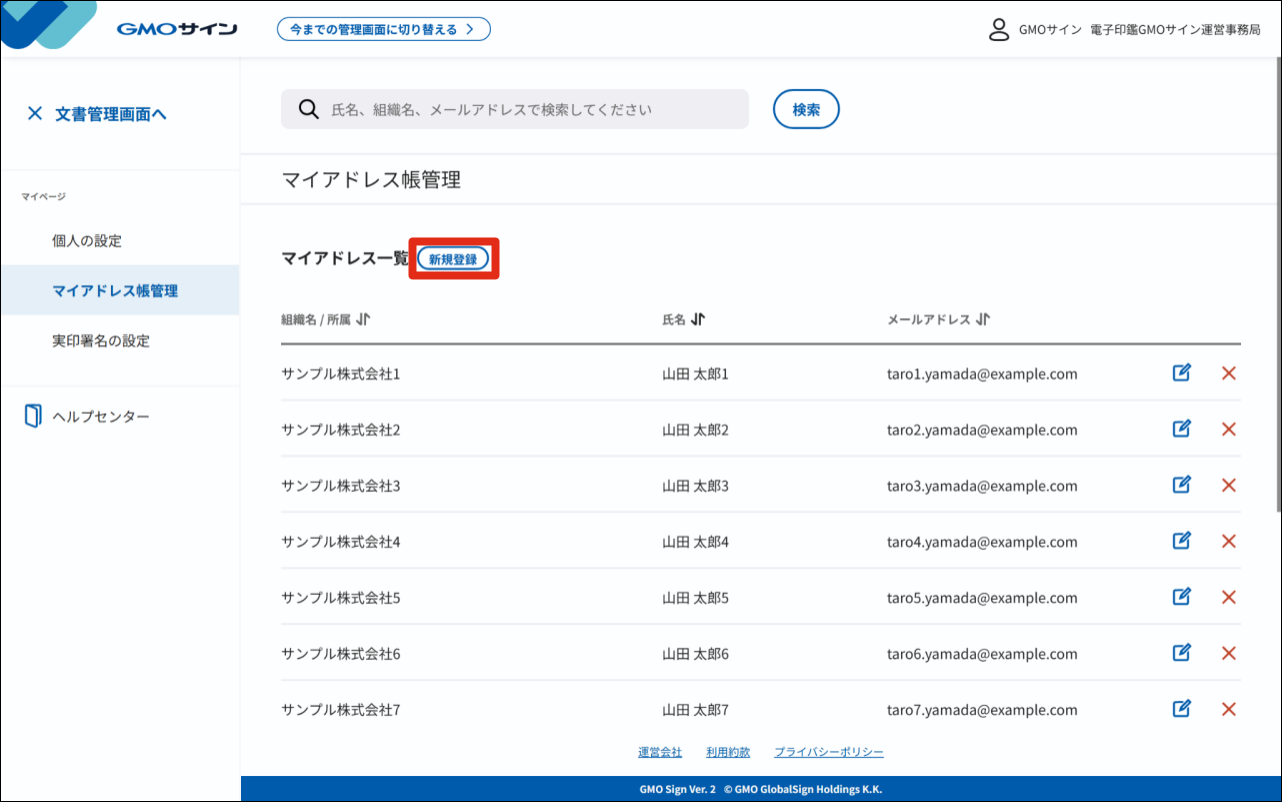The height and width of the screenshot is (802, 1282).
Task: Sort list by 氏名 column arrows
Action: click(x=698, y=320)
